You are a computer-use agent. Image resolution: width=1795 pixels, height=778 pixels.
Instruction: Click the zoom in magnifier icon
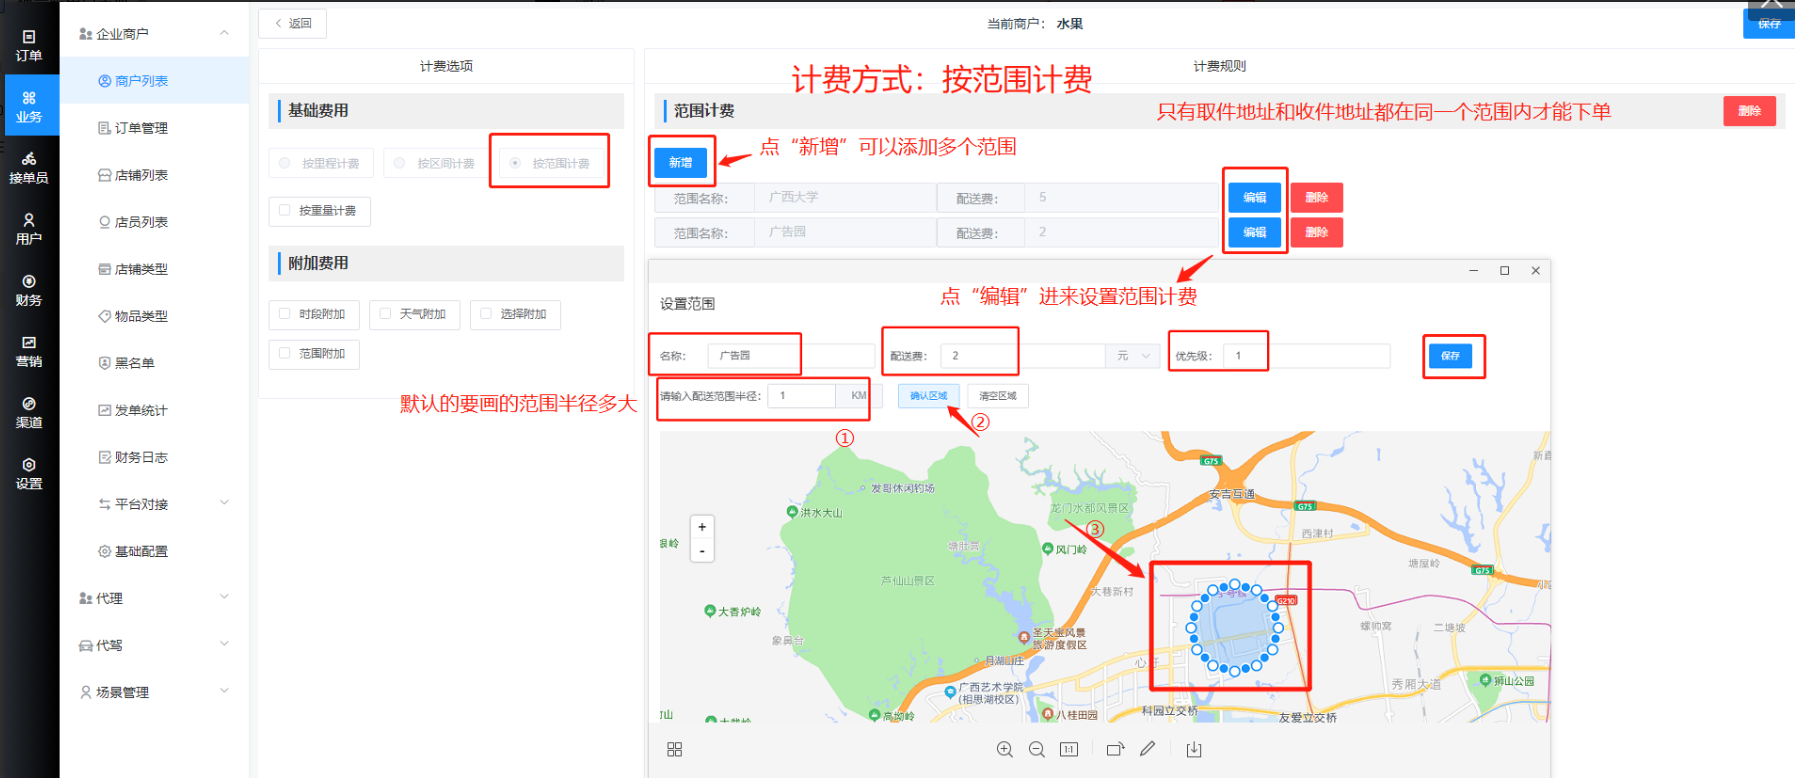1004,749
